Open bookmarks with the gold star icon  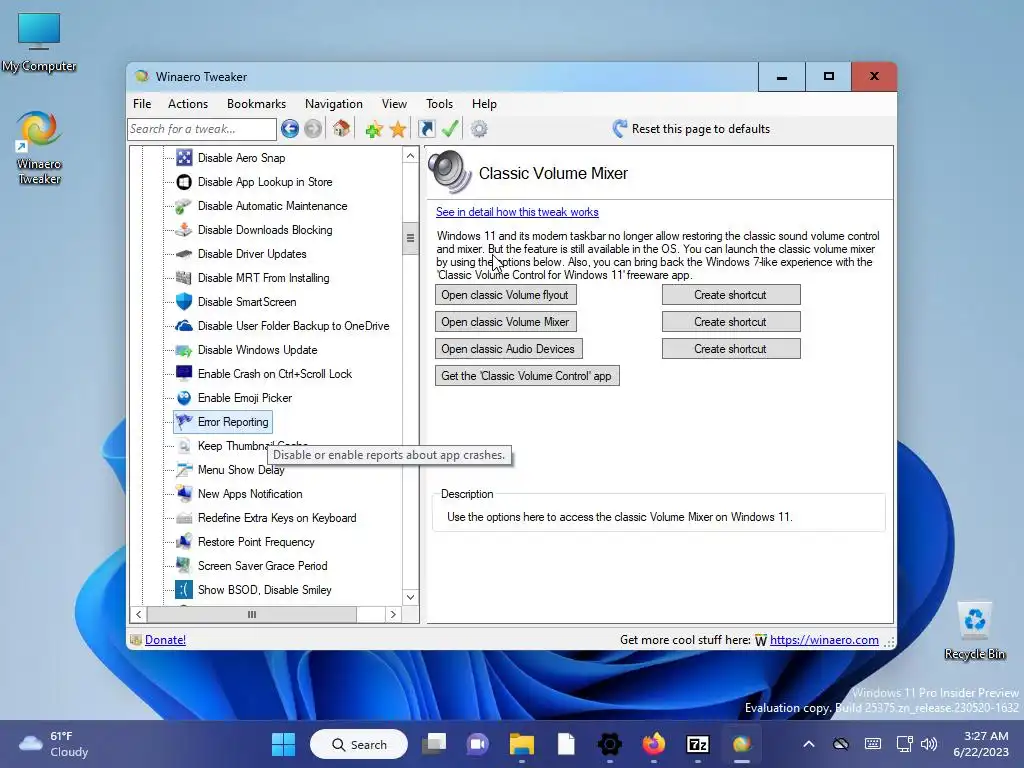[x=398, y=129]
